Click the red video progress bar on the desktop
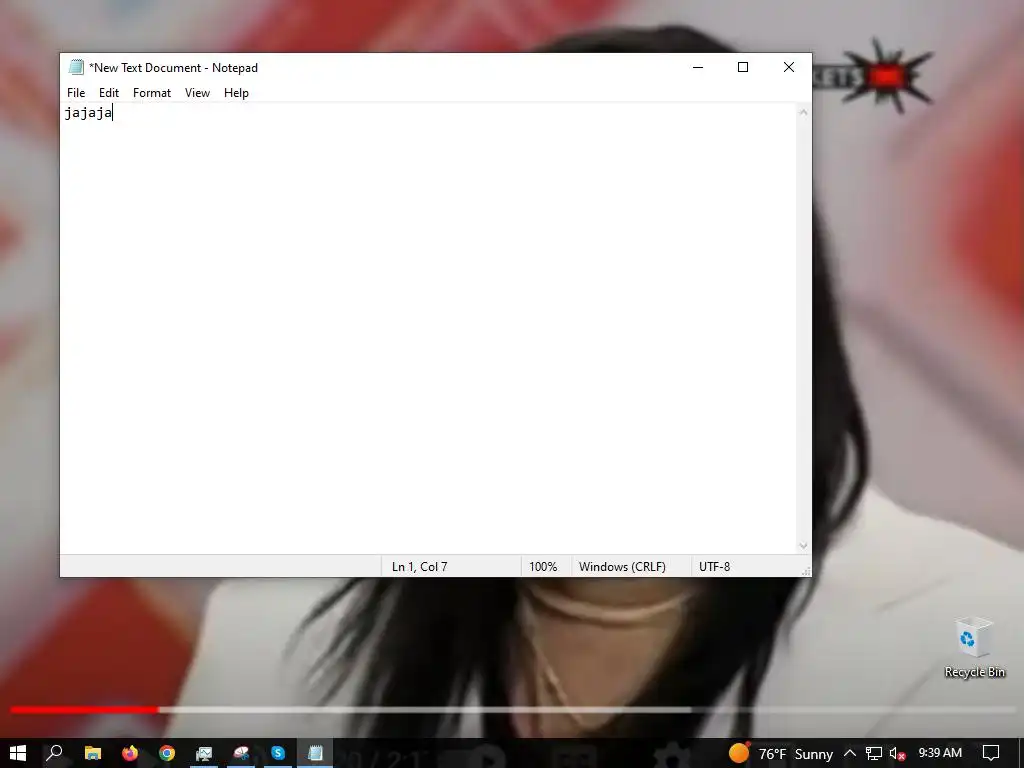The height and width of the screenshot is (768, 1024). (x=84, y=709)
